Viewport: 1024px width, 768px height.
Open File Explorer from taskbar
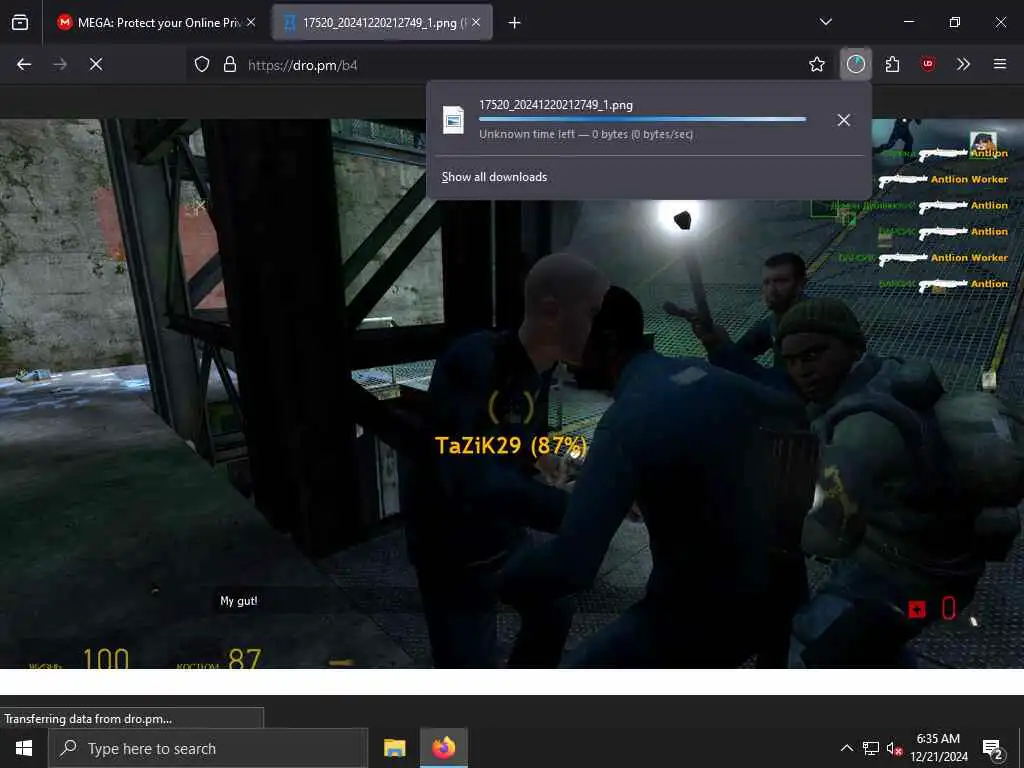click(x=394, y=748)
